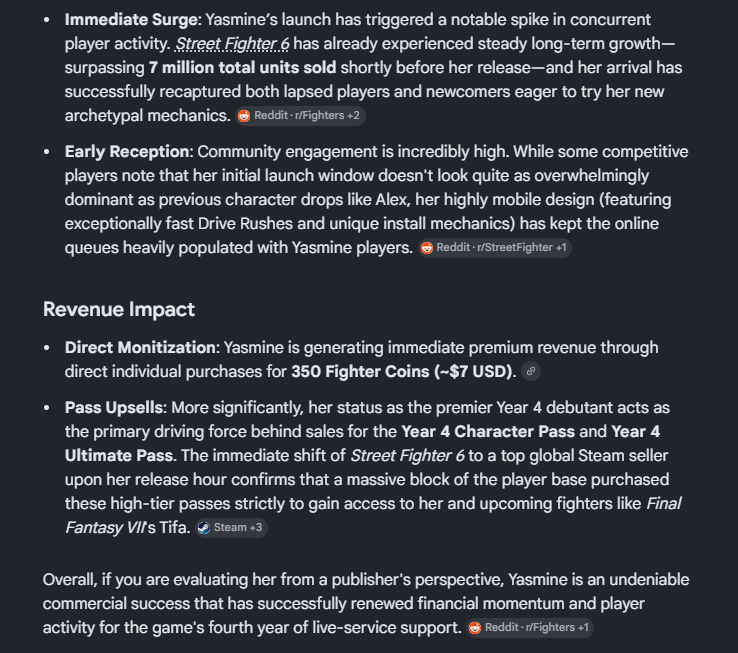Click the bold Year 4 Character Pass text
The height and width of the screenshot is (653, 738).
point(488,432)
